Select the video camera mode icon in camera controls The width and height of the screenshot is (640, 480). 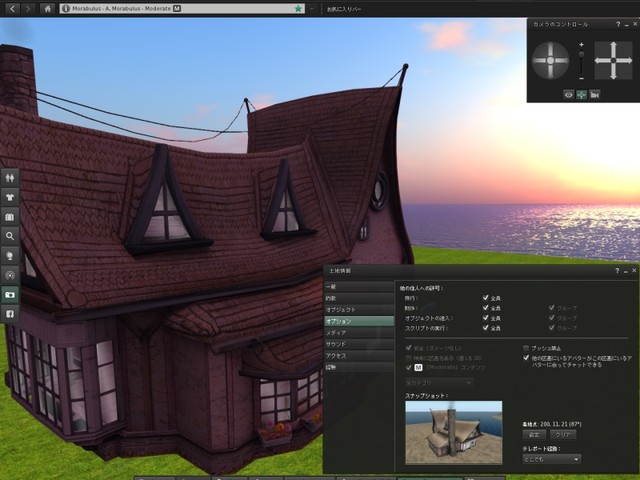(x=595, y=95)
